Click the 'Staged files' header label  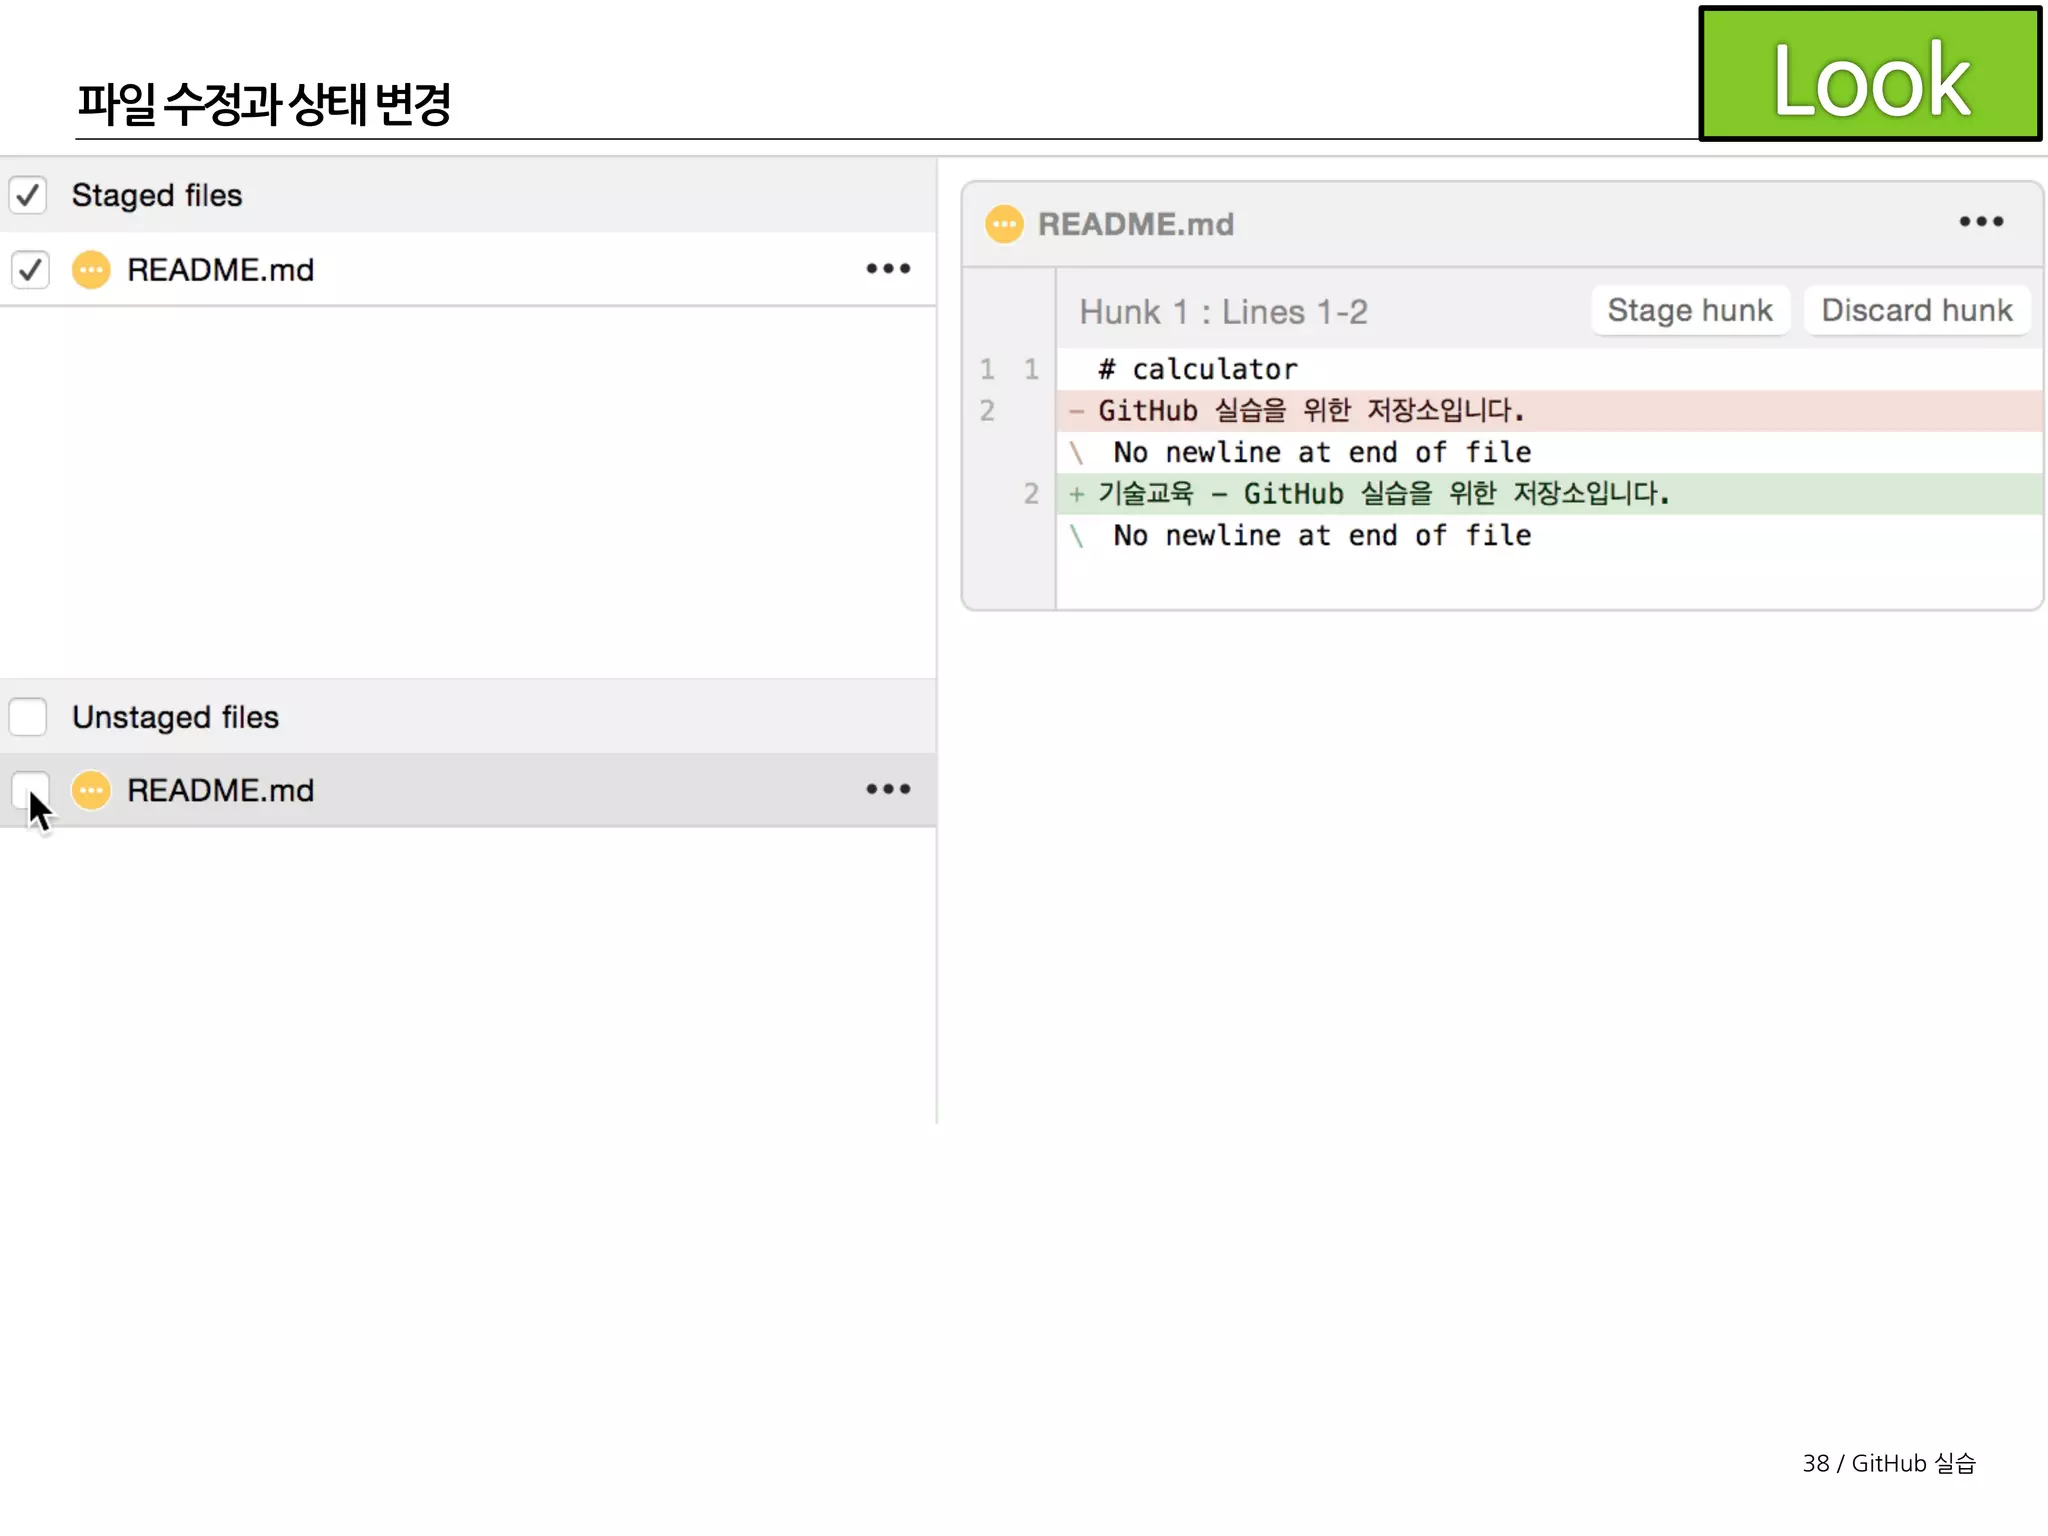157,195
